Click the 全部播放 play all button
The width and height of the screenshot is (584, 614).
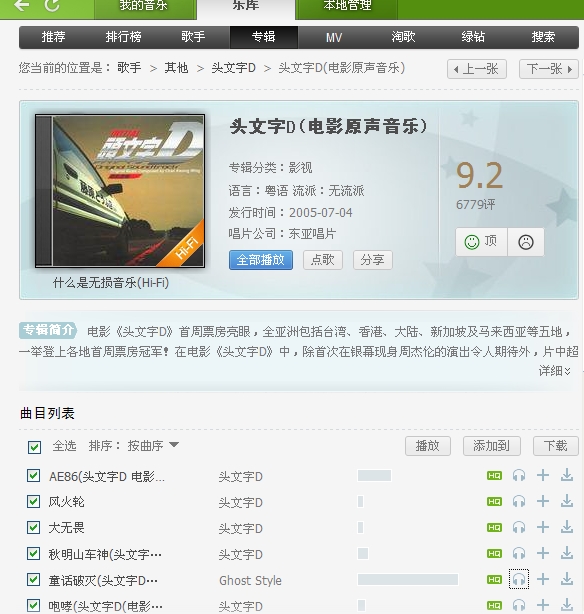261,260
